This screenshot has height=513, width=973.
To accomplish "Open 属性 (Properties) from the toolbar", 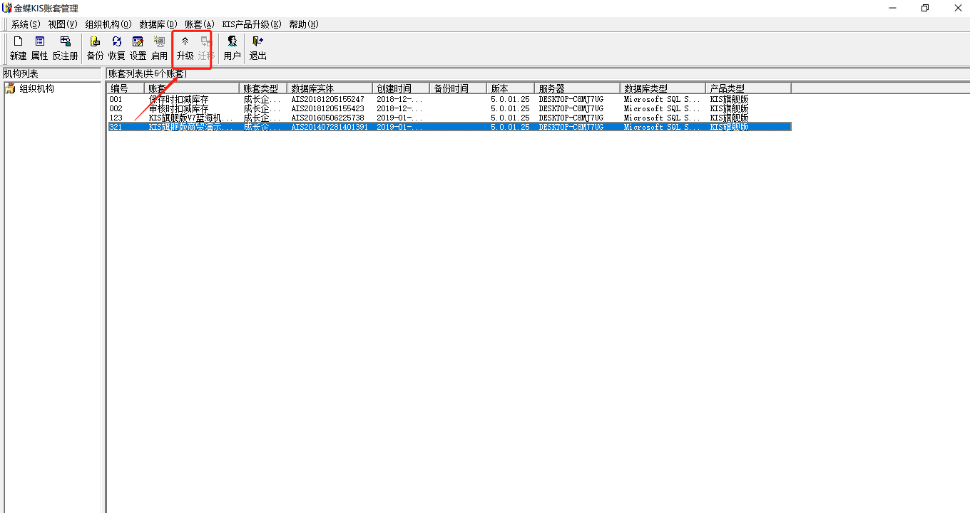I will pos(40,48).
